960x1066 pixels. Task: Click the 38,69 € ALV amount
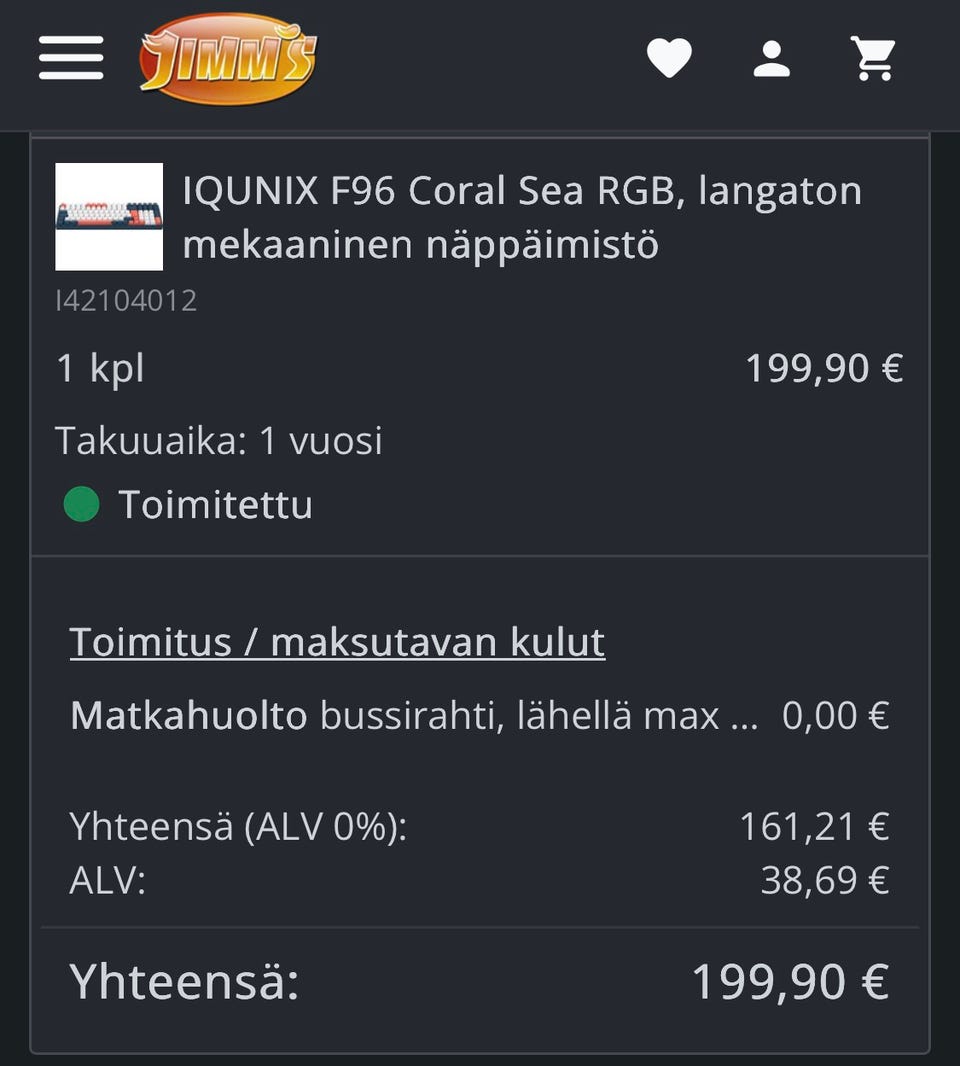coord(824,880)
